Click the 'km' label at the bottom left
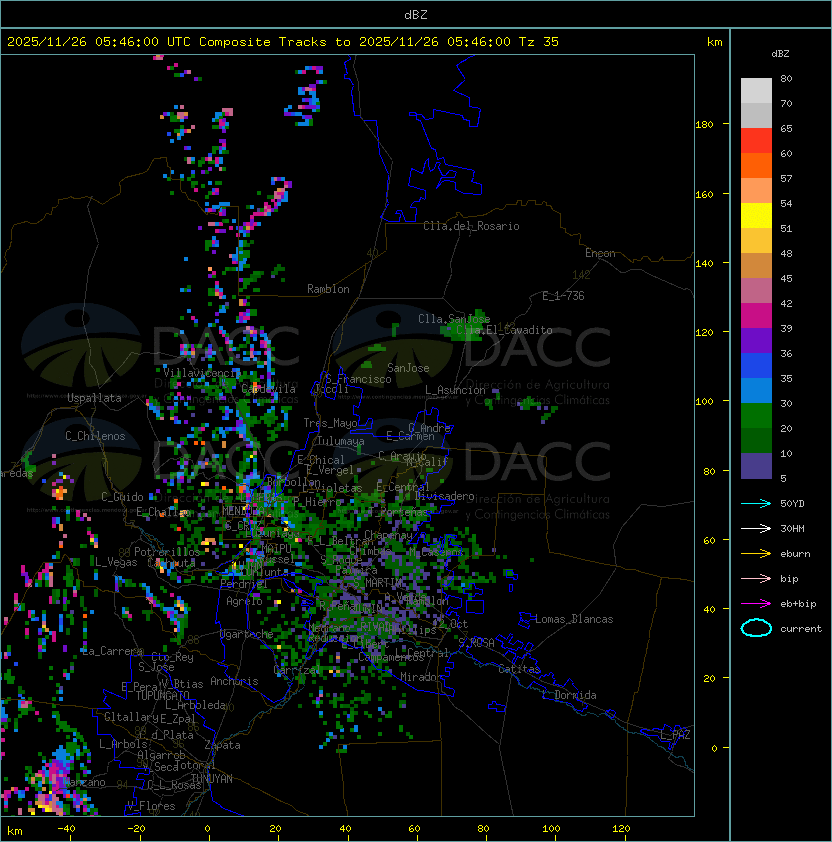This screenshot has height=842, width=832. click(15, 831)
